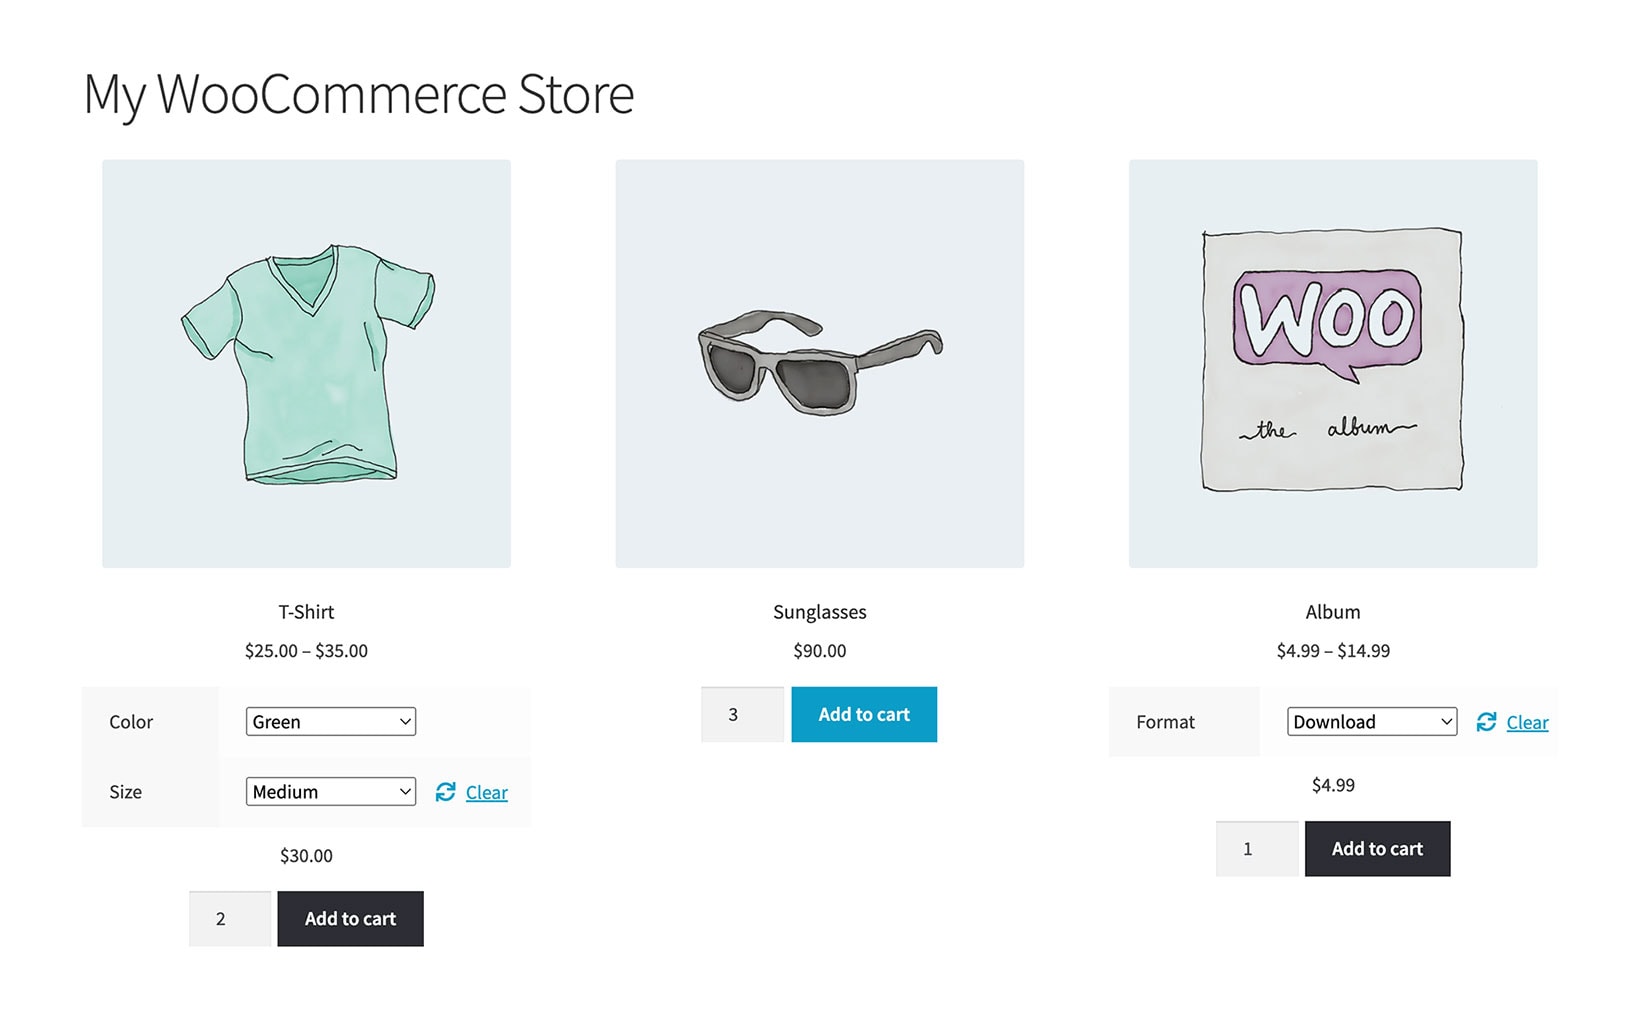Focus the Sunglasses quantity input

click(742, 715)
